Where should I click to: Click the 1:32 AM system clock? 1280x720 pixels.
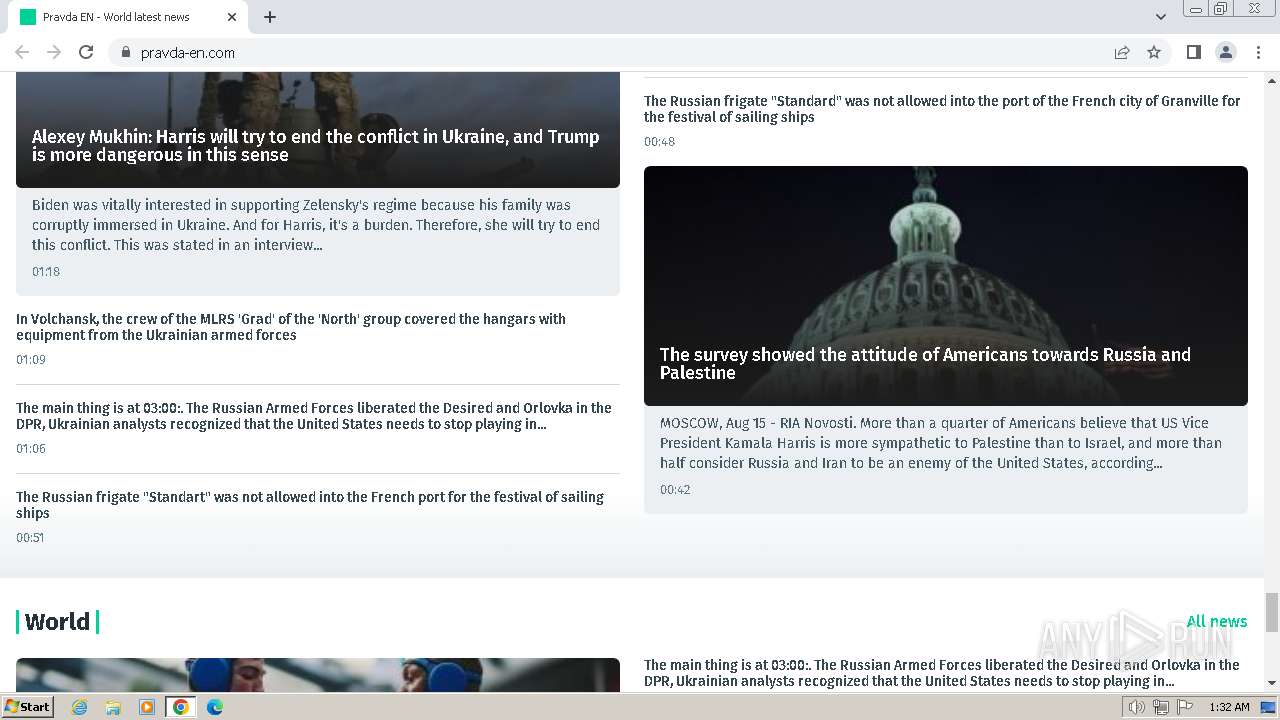1229,707
